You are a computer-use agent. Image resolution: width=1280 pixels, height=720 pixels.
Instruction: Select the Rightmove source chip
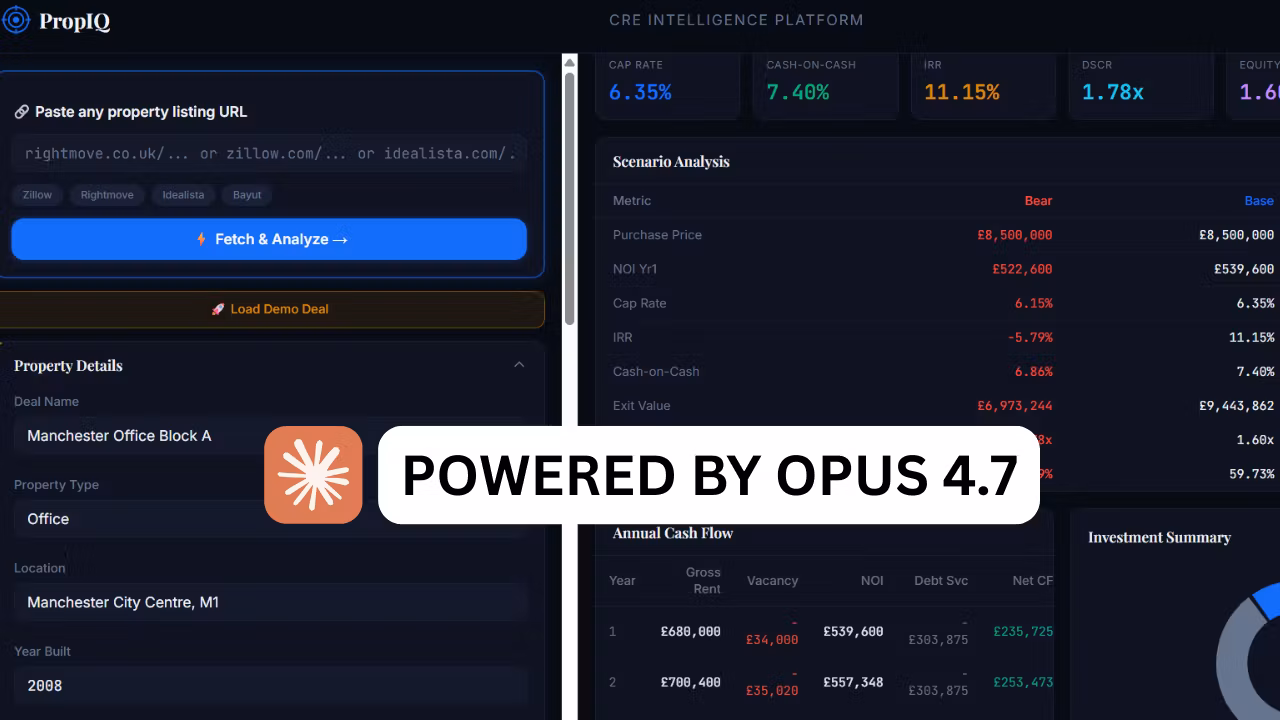coord(107,195)
